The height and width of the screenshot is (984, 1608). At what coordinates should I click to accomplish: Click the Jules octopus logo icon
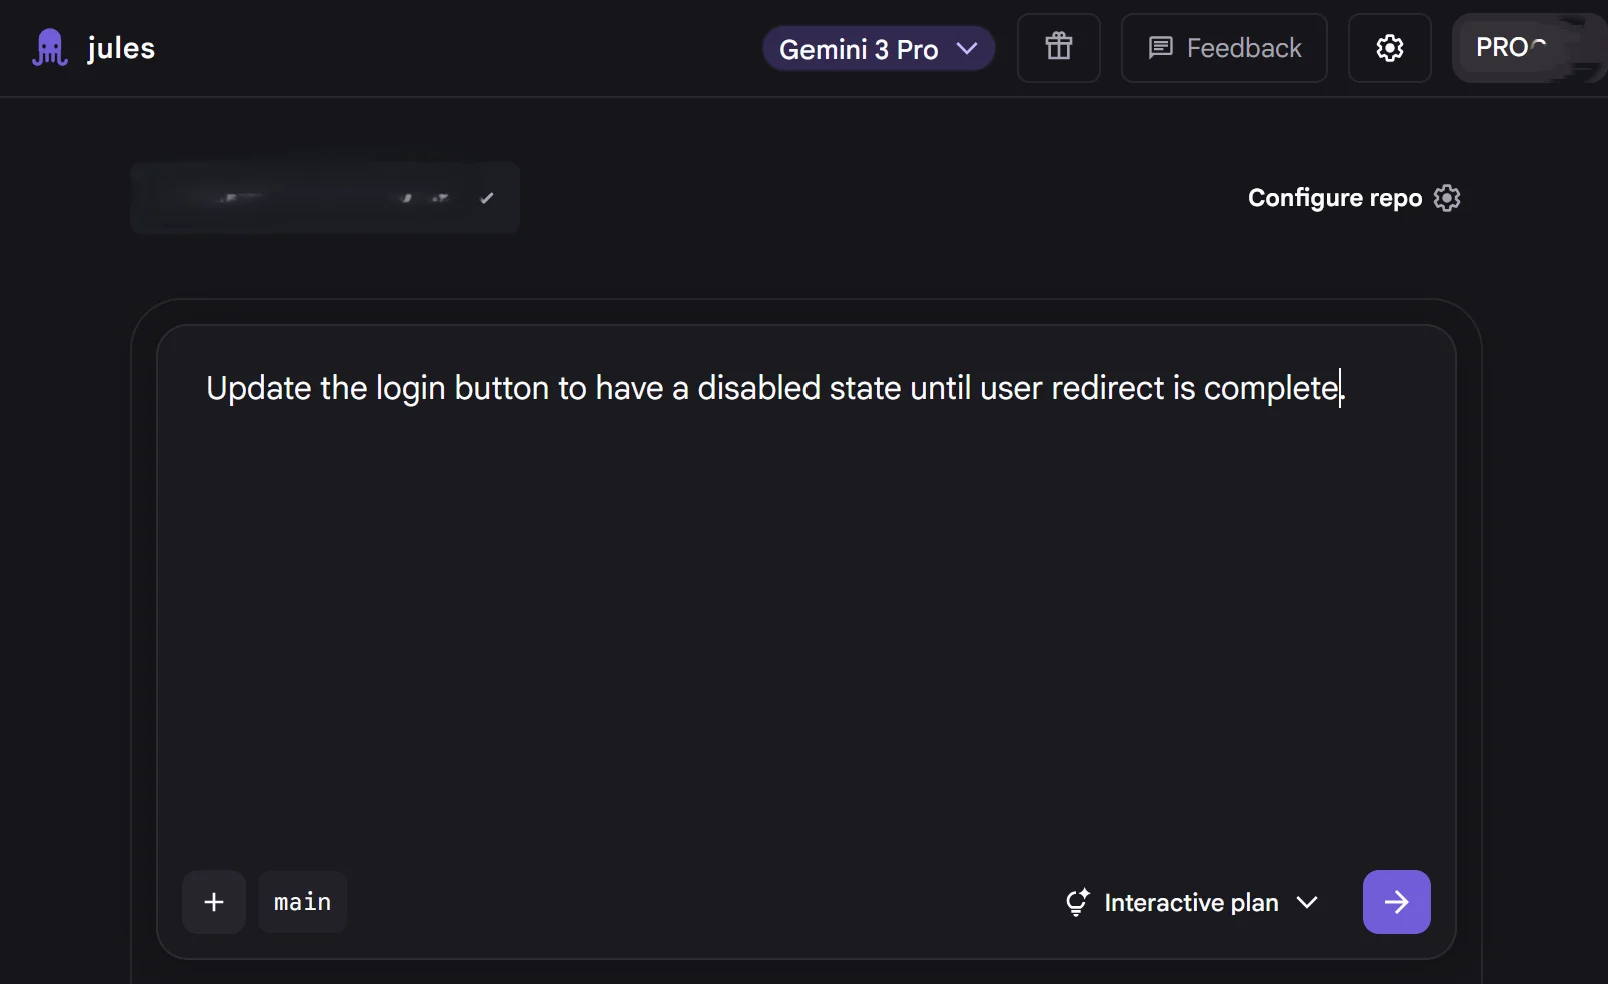pos(49,48)
